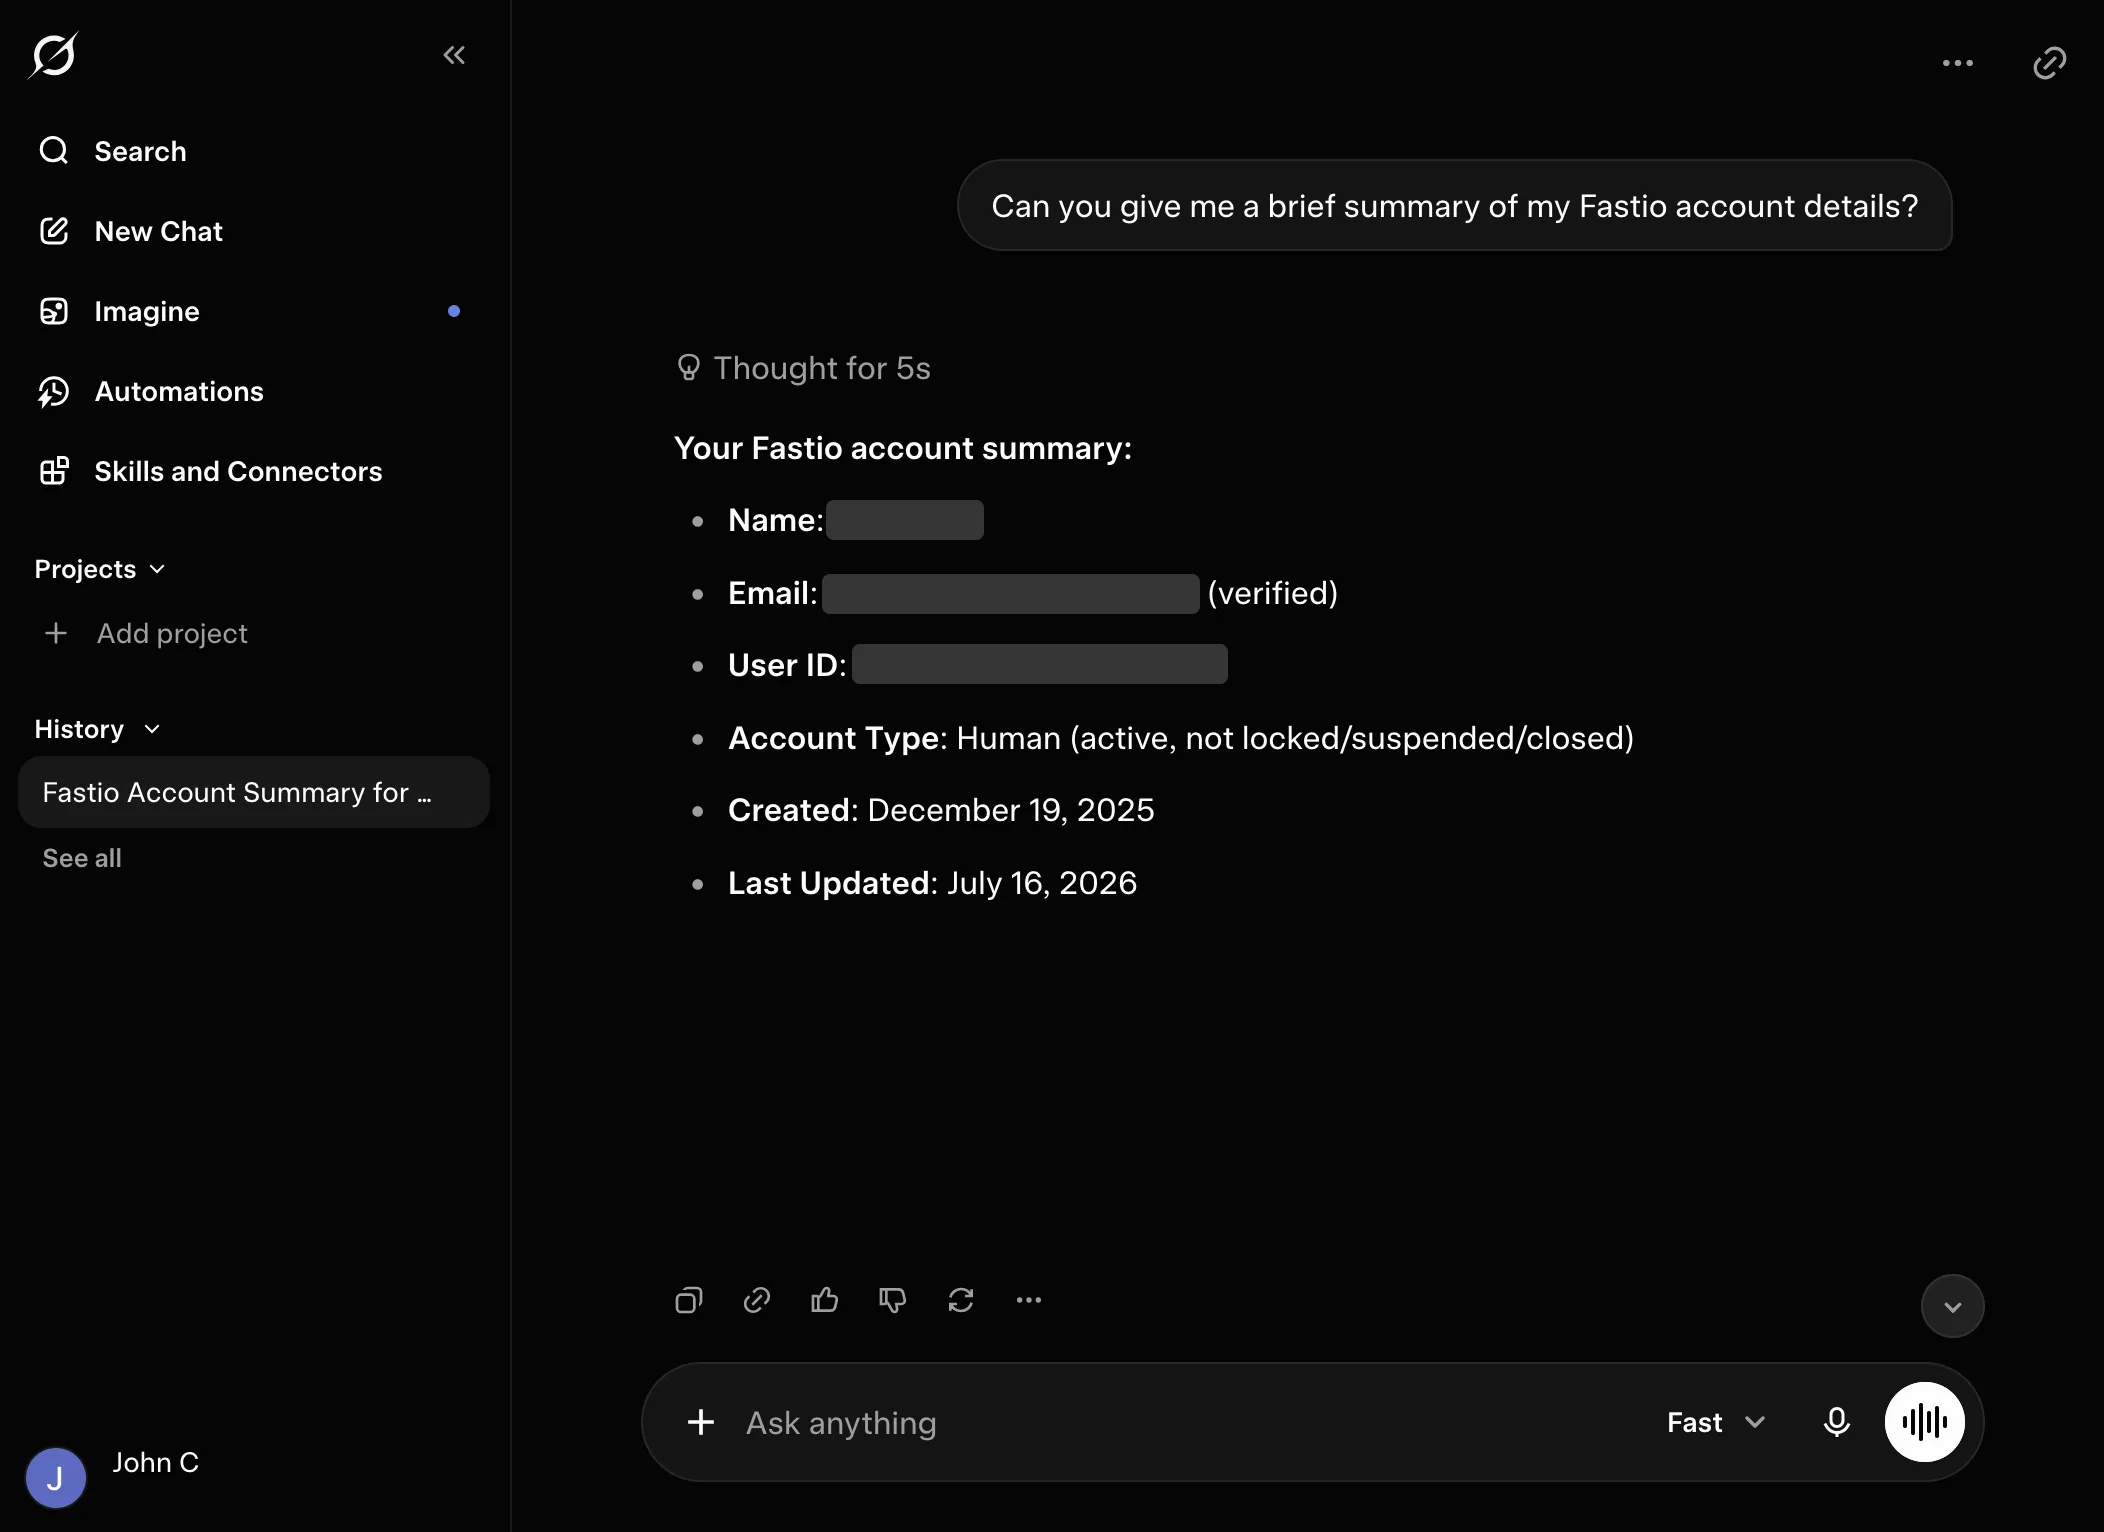Regenerate the response
Viewport: 2104px width, 1532px height.
961,1300
